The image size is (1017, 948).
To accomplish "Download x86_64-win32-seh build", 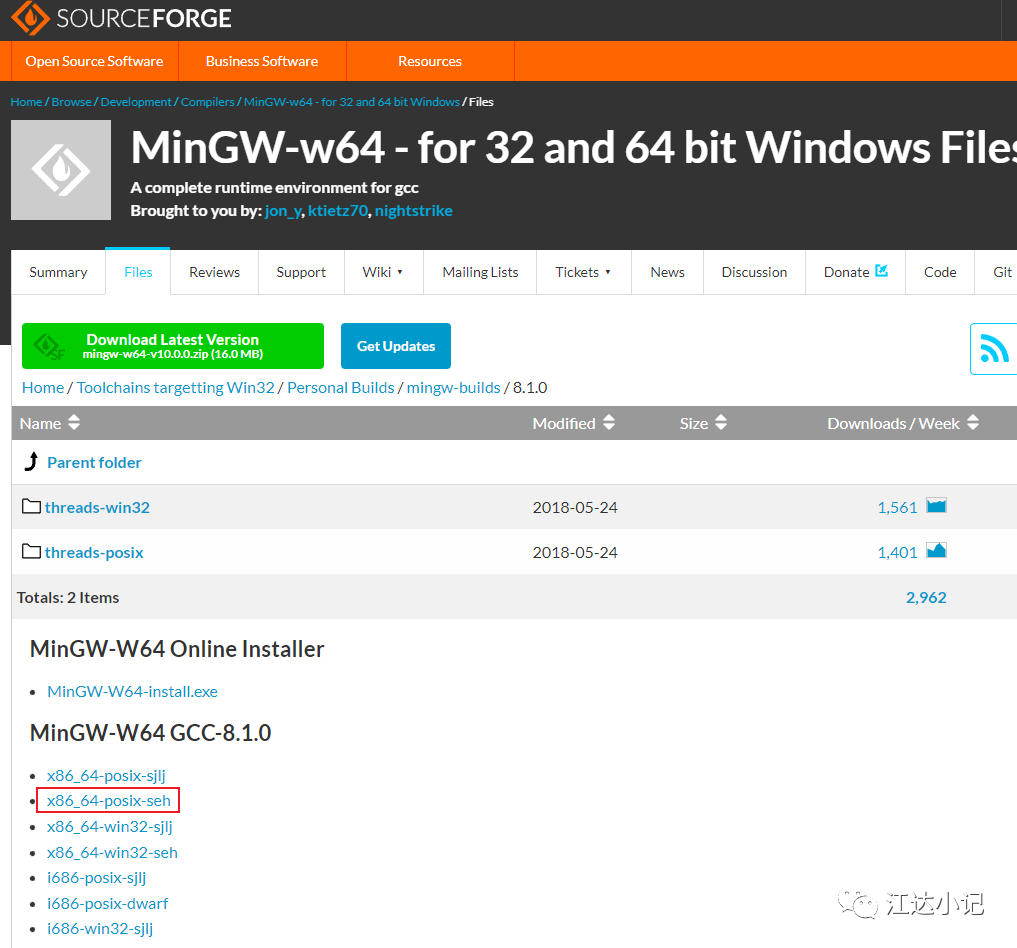I will [x=112, y=853].
